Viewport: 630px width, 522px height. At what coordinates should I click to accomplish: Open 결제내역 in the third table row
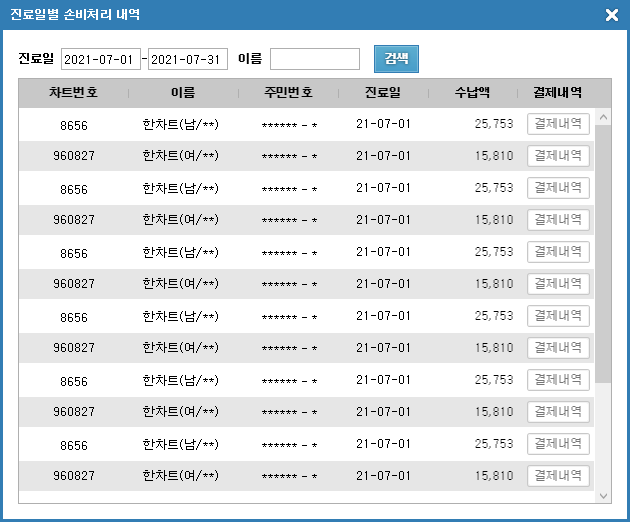[558, 188]
